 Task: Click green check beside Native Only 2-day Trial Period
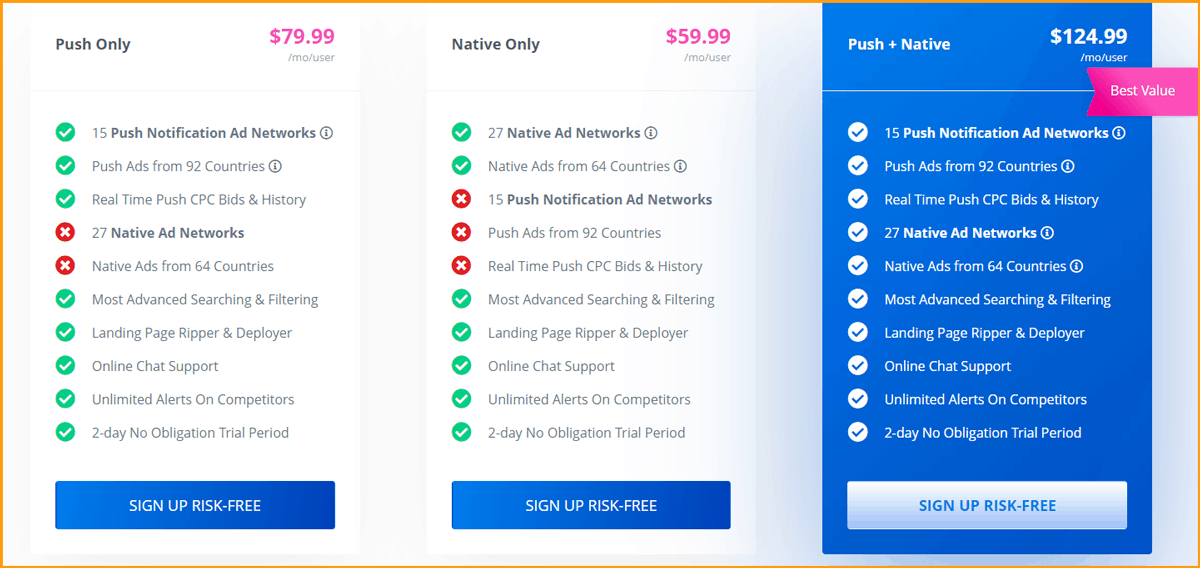(461, 433)
